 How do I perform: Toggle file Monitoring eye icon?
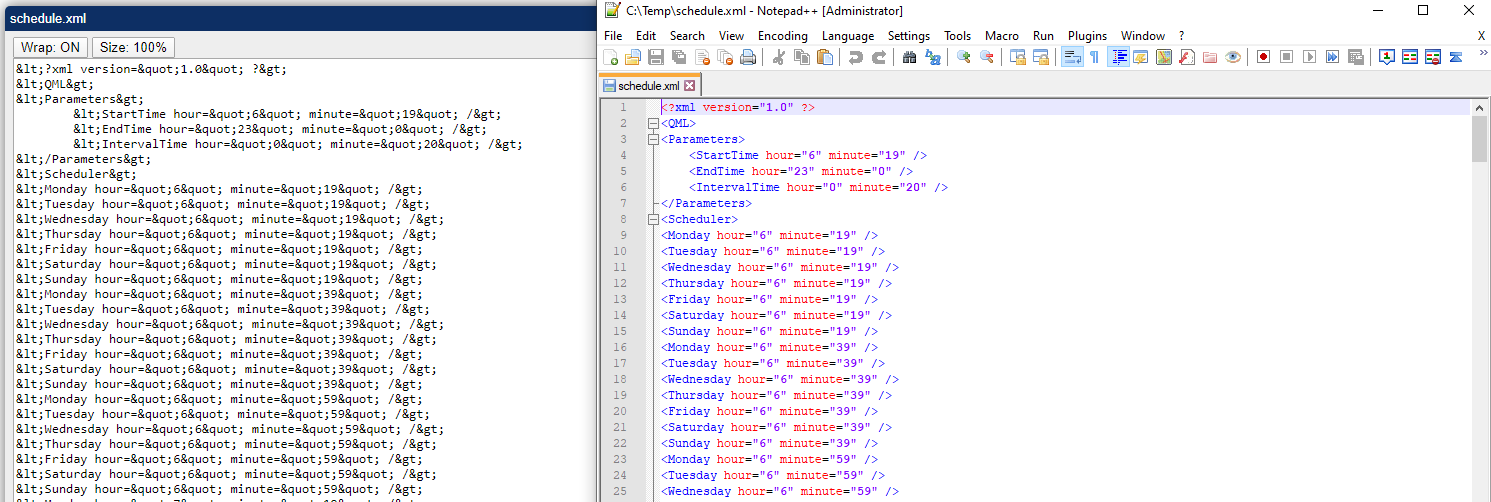1232,57
